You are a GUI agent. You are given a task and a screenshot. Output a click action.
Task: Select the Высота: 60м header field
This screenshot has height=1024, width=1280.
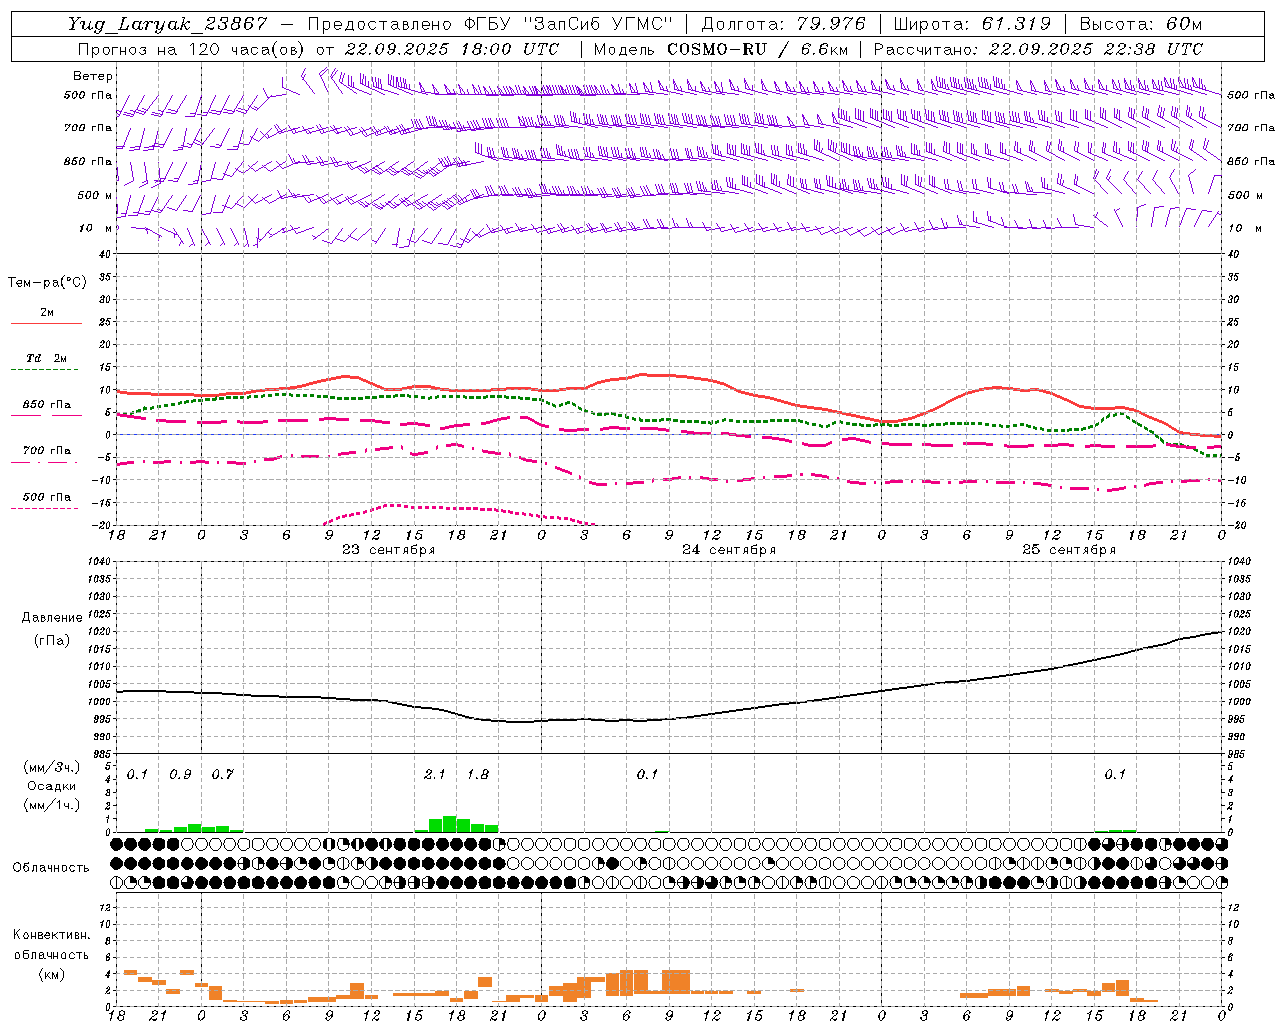[x=1141, y=24]
